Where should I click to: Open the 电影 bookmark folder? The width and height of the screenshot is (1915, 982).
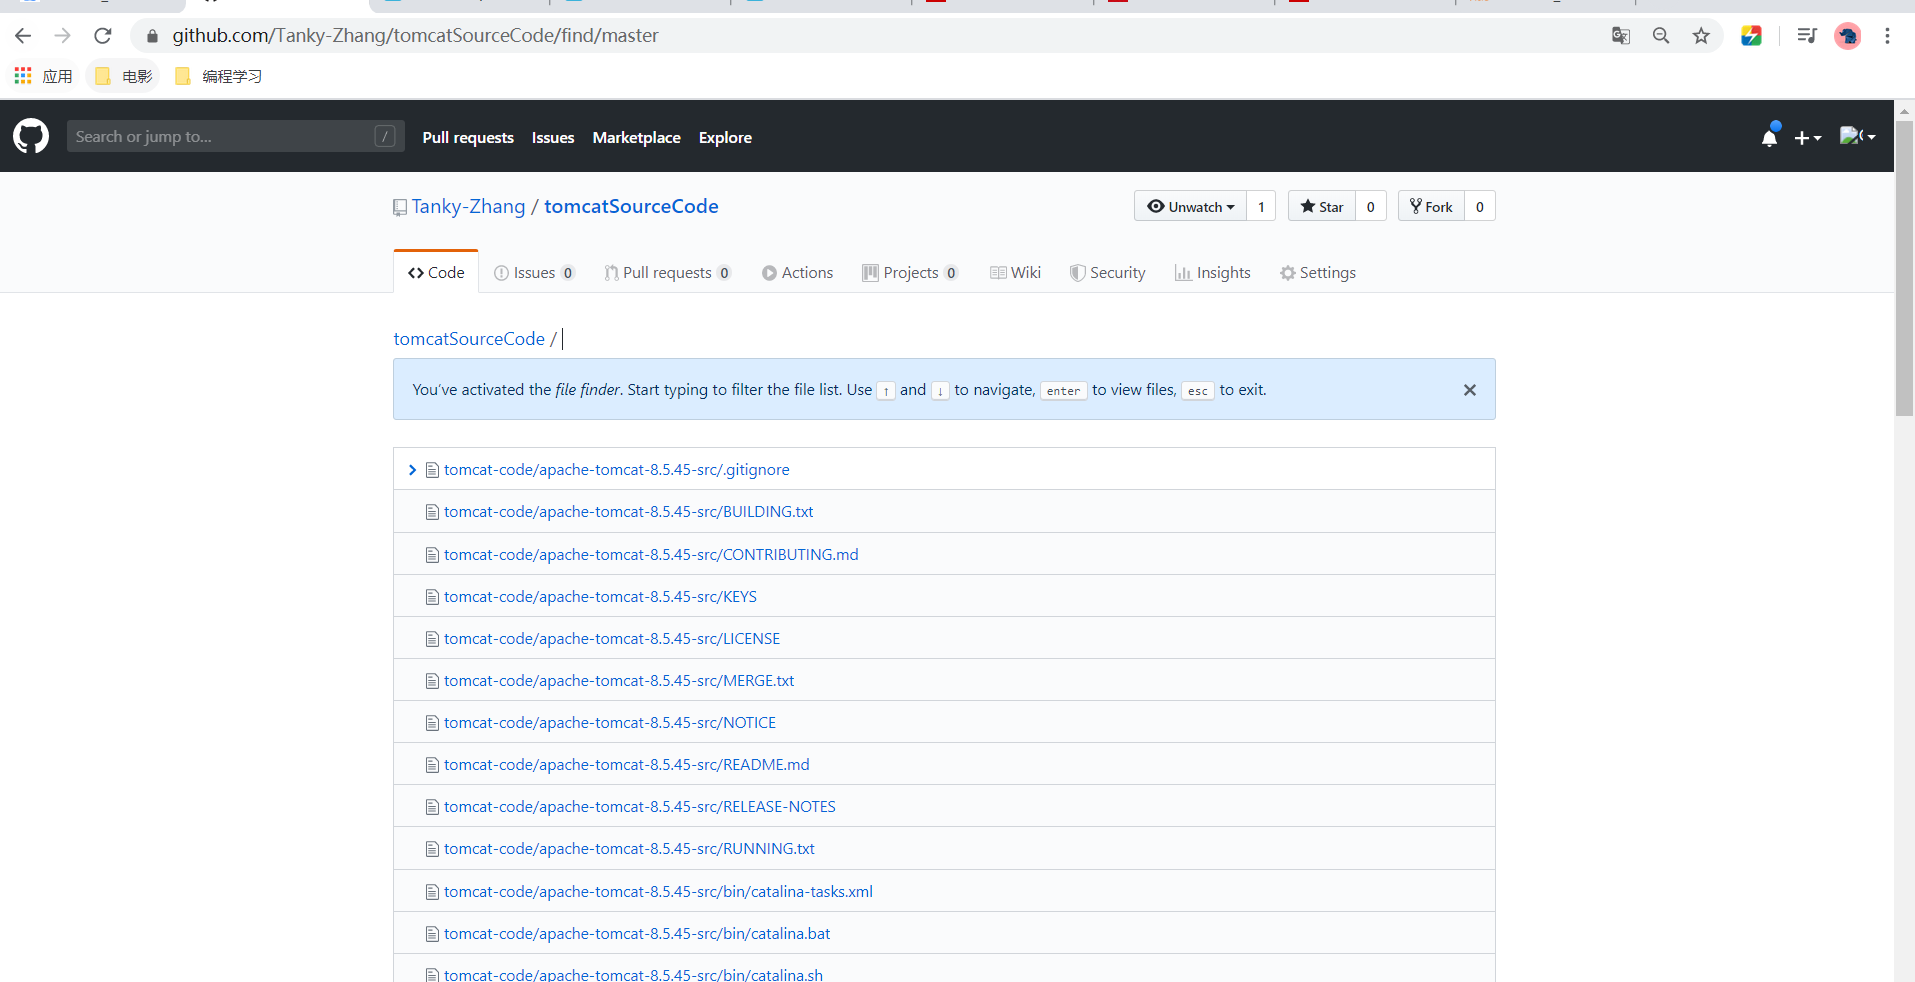coord(123,76)
